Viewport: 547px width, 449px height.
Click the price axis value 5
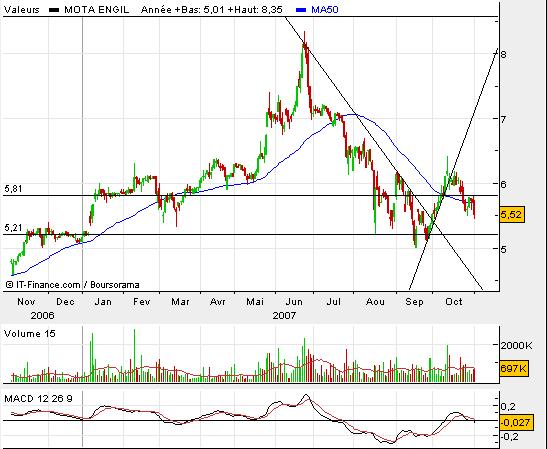click(503, 249)
